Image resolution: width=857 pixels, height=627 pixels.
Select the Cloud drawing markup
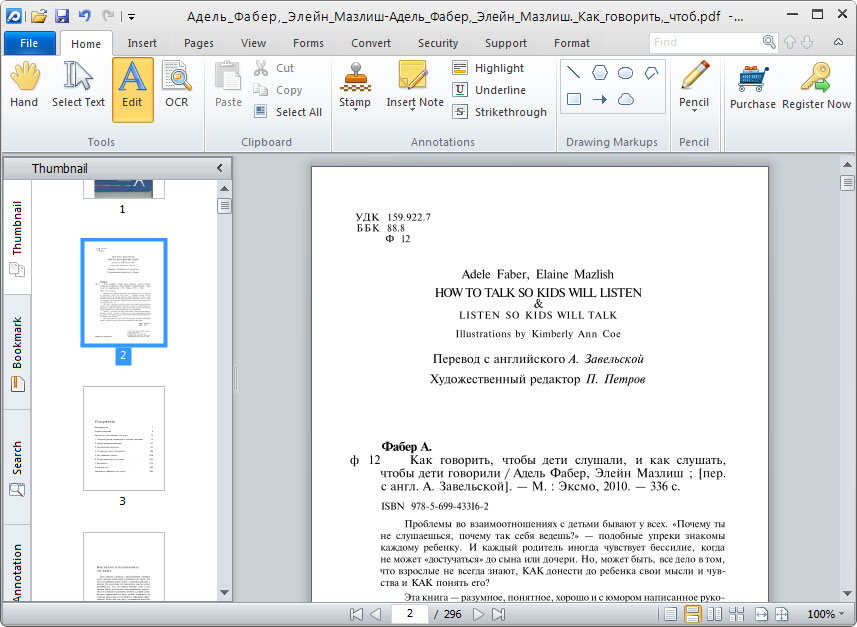point(625,99)
